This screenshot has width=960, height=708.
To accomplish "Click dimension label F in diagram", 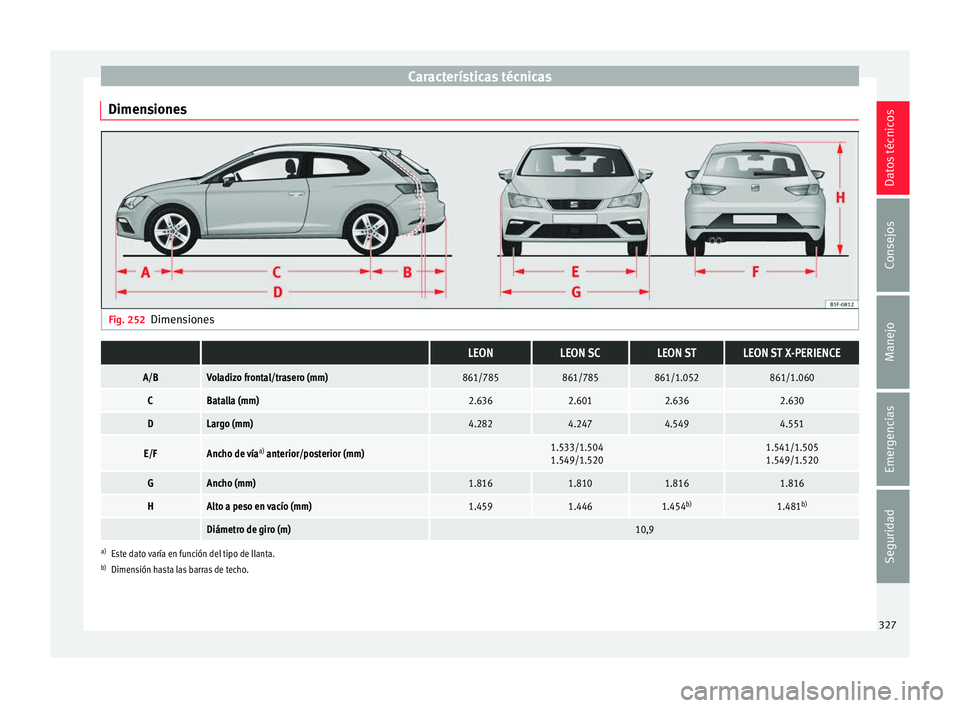I will [x=755, y=271].
